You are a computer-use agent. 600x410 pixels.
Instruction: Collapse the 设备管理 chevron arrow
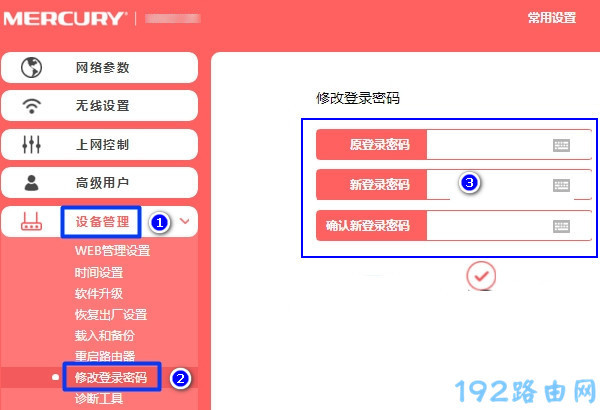pyautogui.click(x=185, y=221)
